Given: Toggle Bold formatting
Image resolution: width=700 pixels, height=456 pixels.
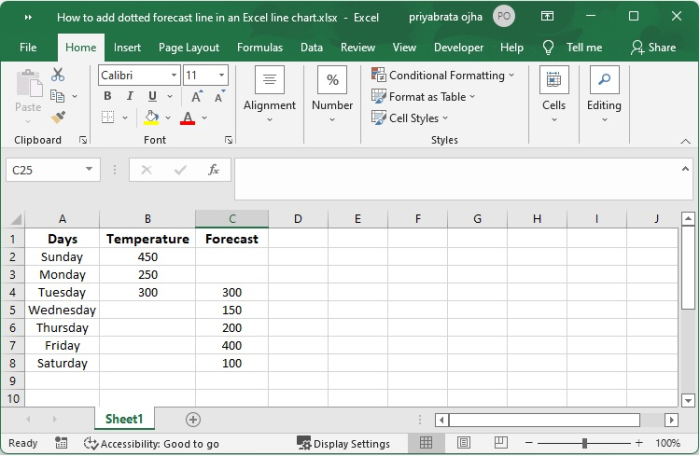Looking at the screenshot, I should [x=108, y=96].
